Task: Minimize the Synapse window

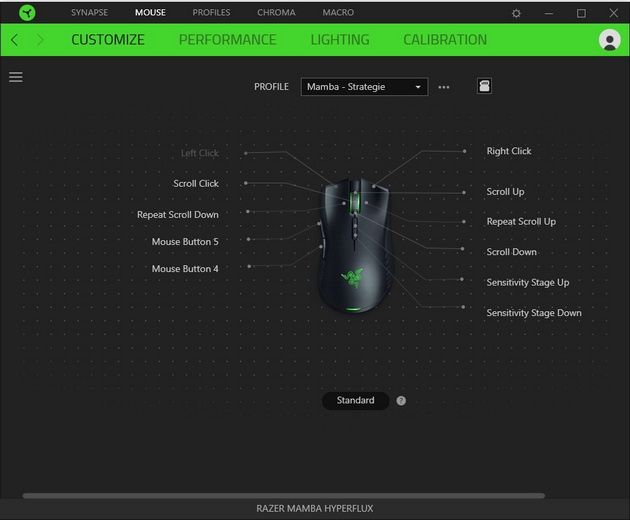Action: (549, 13)
